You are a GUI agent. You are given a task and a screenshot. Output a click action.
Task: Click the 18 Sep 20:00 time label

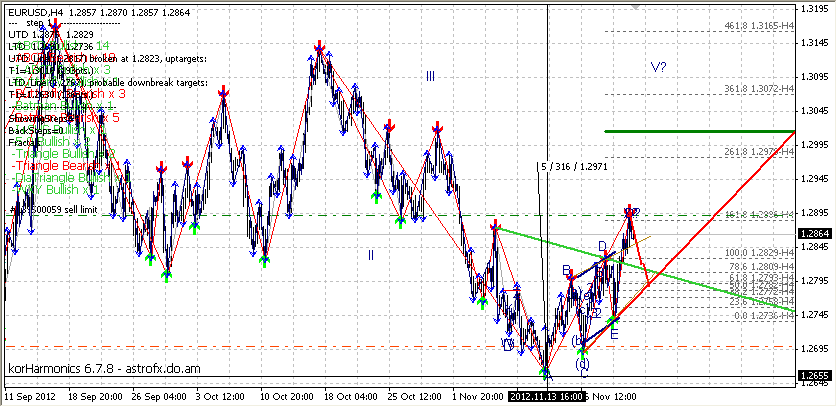[94, 397]
